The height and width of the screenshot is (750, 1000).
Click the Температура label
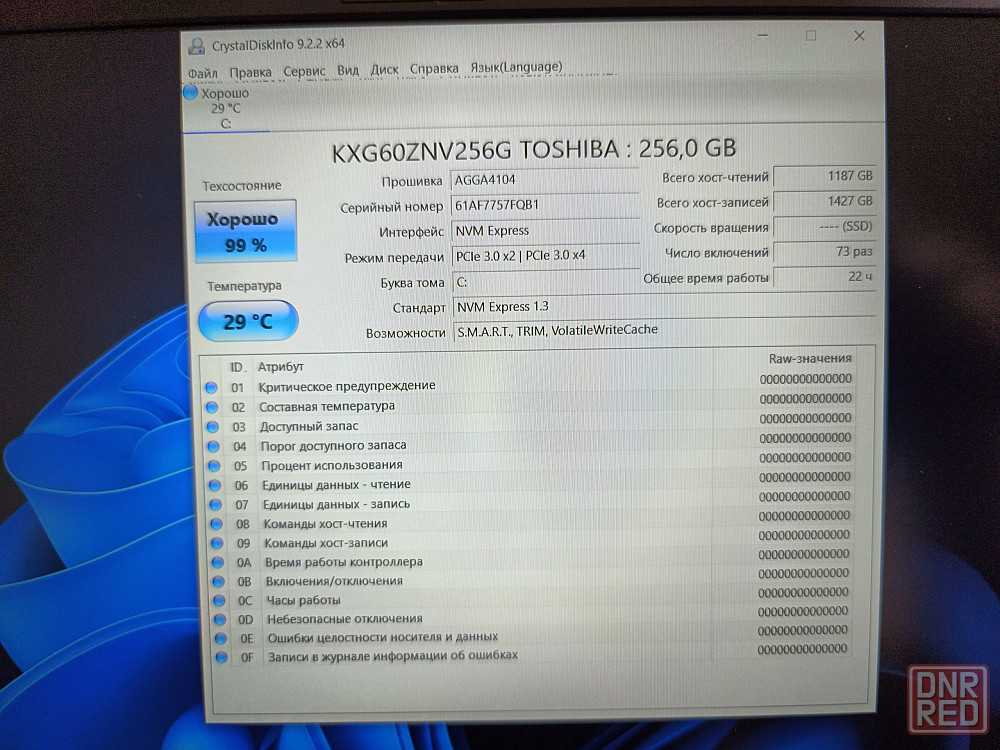pyautogui.click(x=244, y=286)
